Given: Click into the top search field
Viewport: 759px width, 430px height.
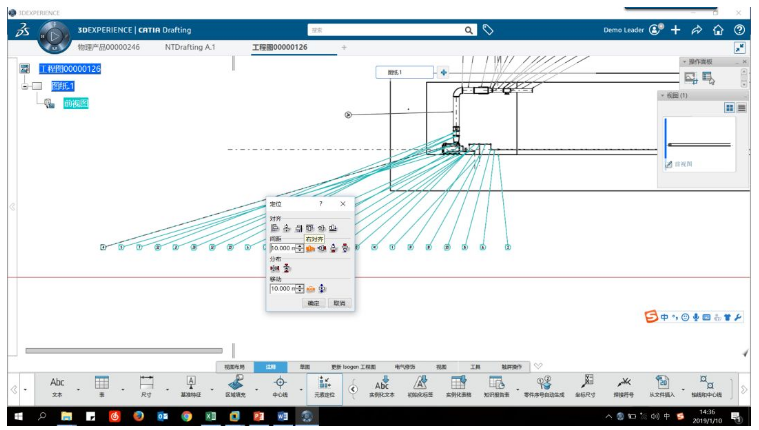Looking at the screenshot, I should pyautogui.click(x=385, y=30).
